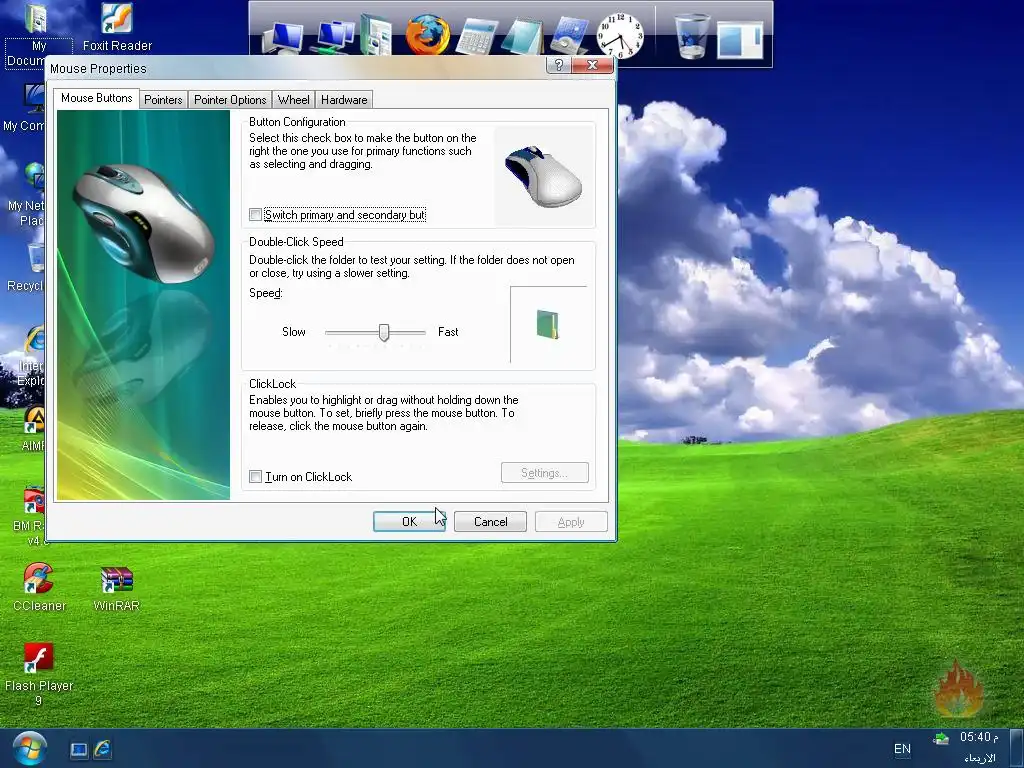
Task: Click the Apply button
Action: pos(571,522)
